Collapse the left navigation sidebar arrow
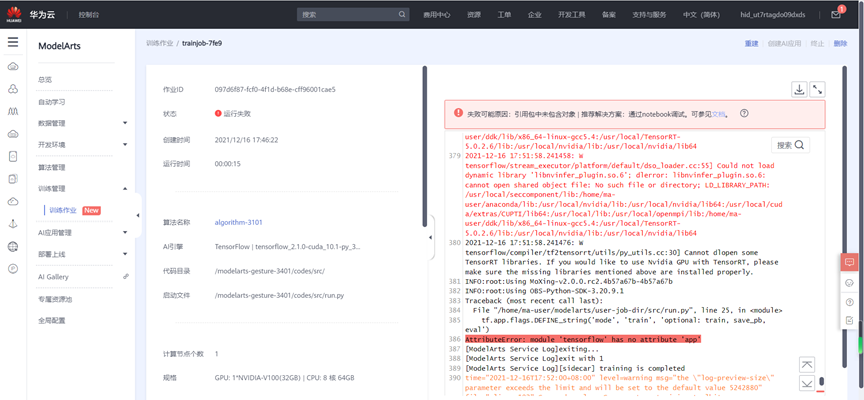The image size is (864, 400). click(x=138, y=215)
